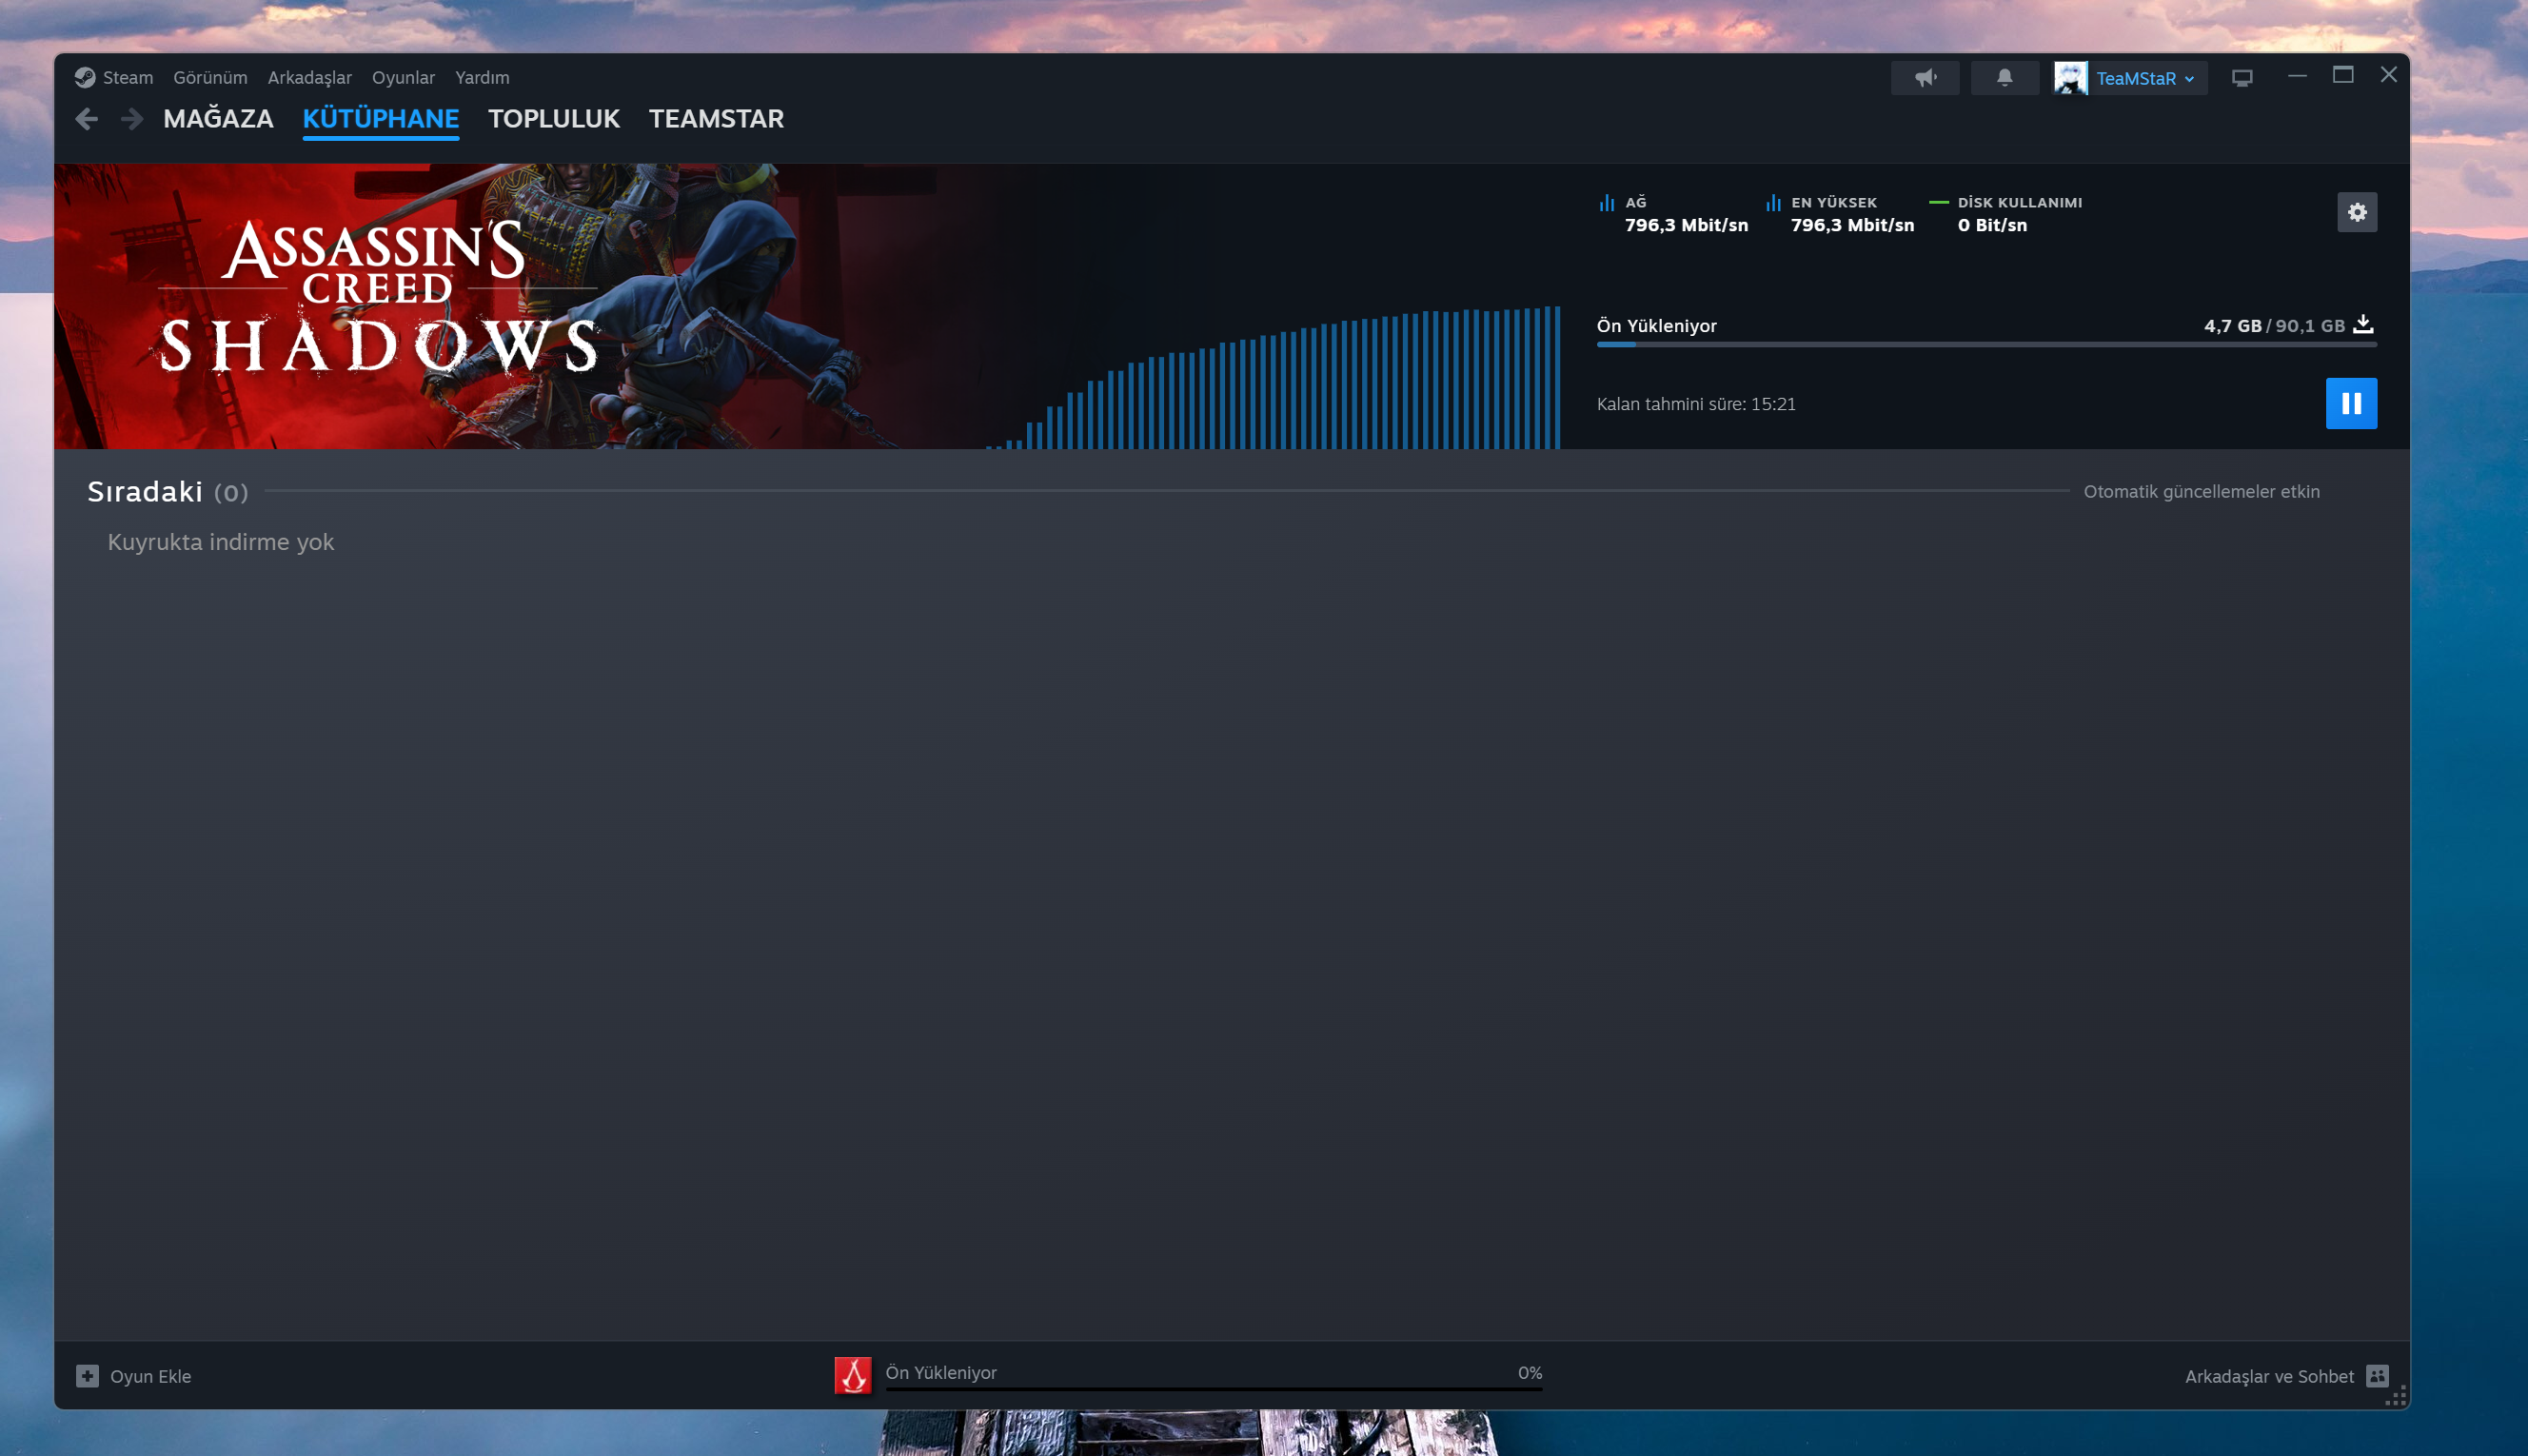
Task: Click the Kuyrukta indirme yok text
Action: tap(221, 542)
